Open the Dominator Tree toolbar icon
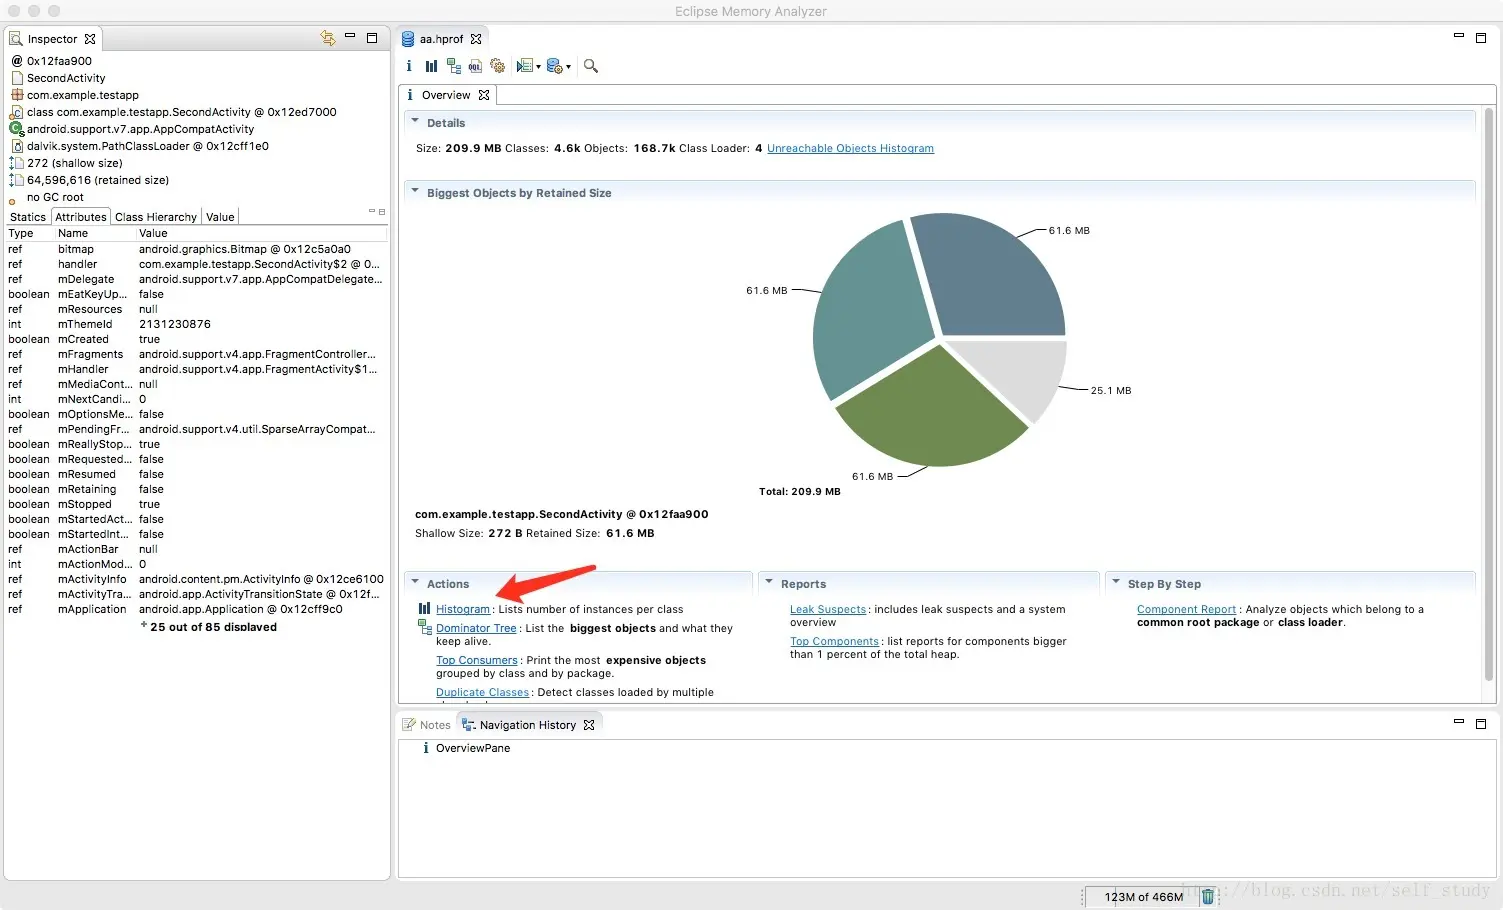This screenshot has width=1503, height=910. pyautogui.click(x=454, y=66)
